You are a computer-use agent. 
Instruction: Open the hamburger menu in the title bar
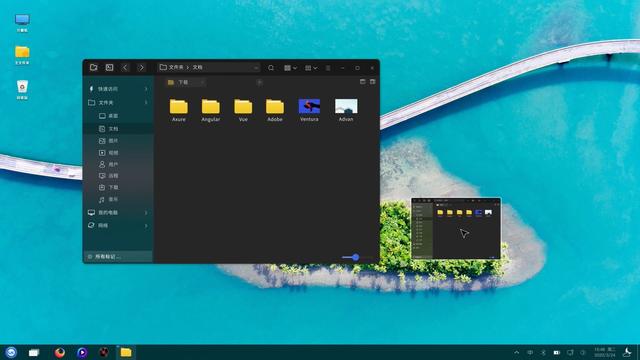point(328,68)
